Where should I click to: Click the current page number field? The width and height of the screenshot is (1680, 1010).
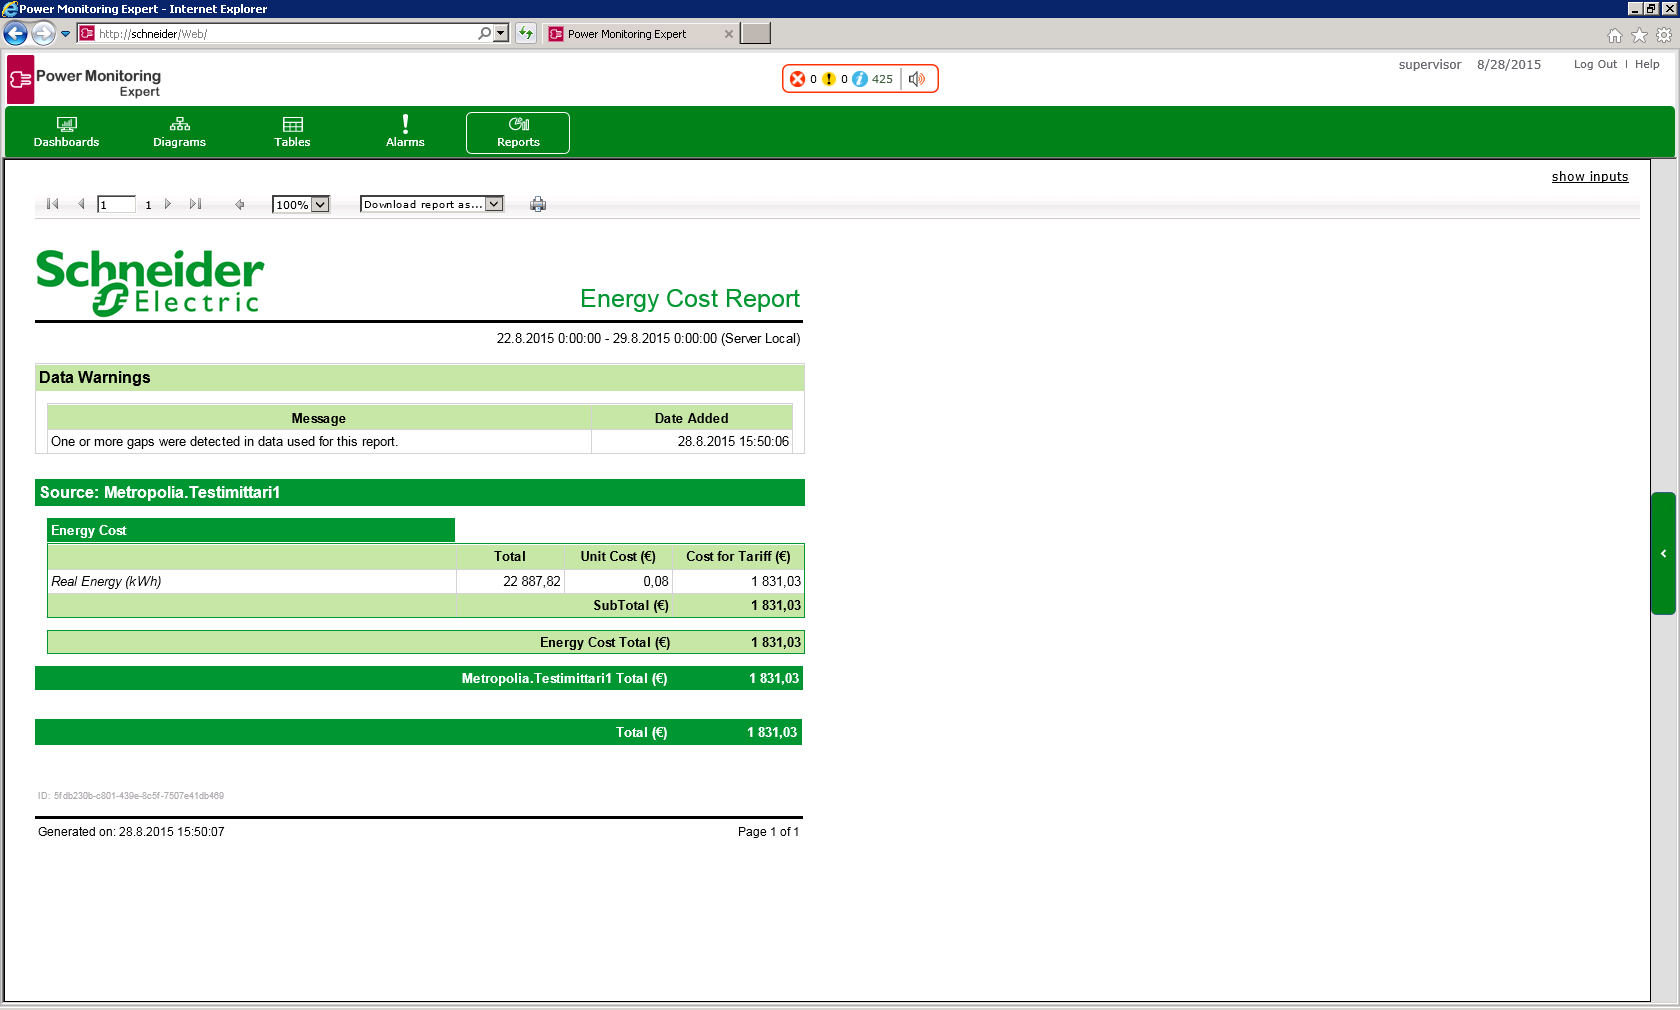click(116, 205)
